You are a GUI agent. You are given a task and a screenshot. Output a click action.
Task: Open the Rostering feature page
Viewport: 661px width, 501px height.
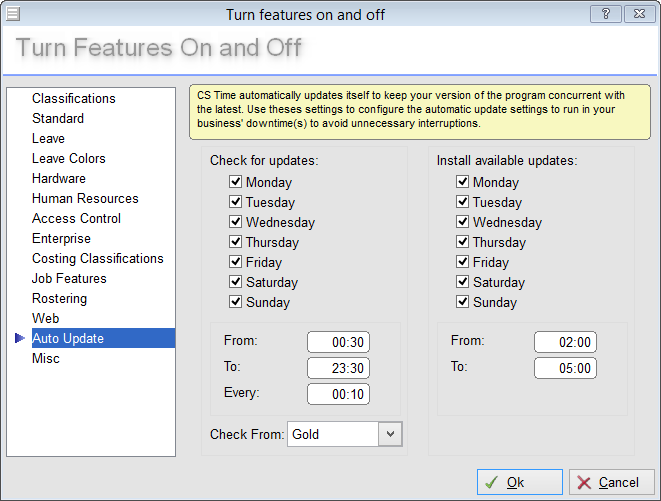(x=59, y=298)
